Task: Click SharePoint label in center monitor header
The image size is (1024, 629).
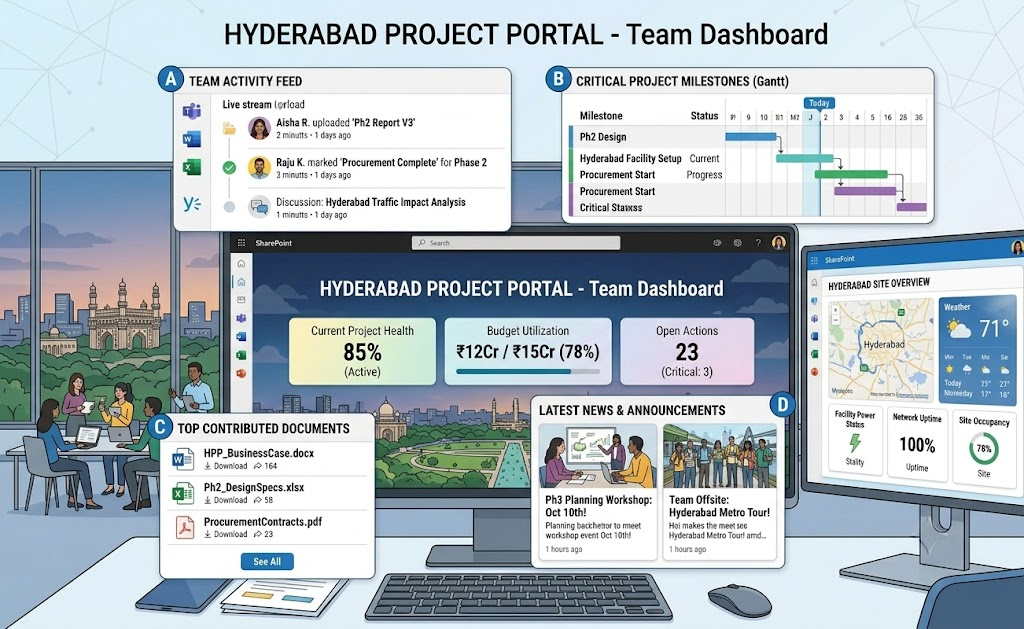Action: (x=274, y=243)
